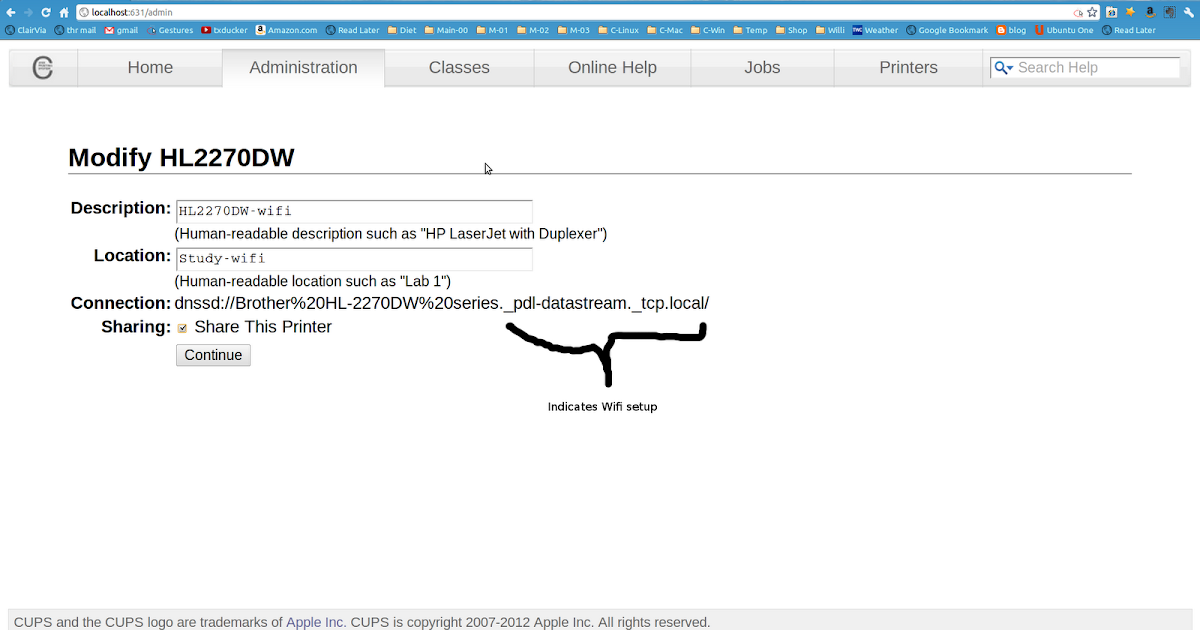Bookmark this page with the star icon

(1092, 12)
